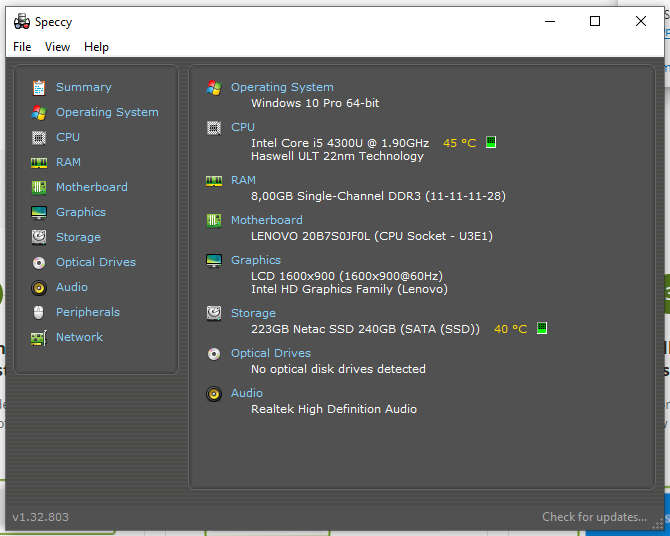Click the Motherboard icon in sidebar
This screenshot has width=670, height=536.
click(39, 188)
